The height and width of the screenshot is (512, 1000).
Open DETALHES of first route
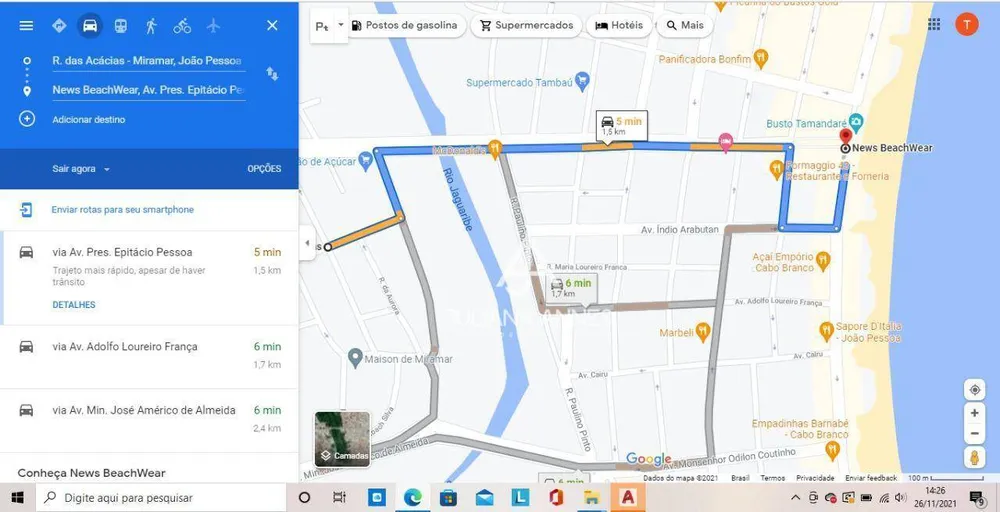pyautogui.click(x=74, y=305)
